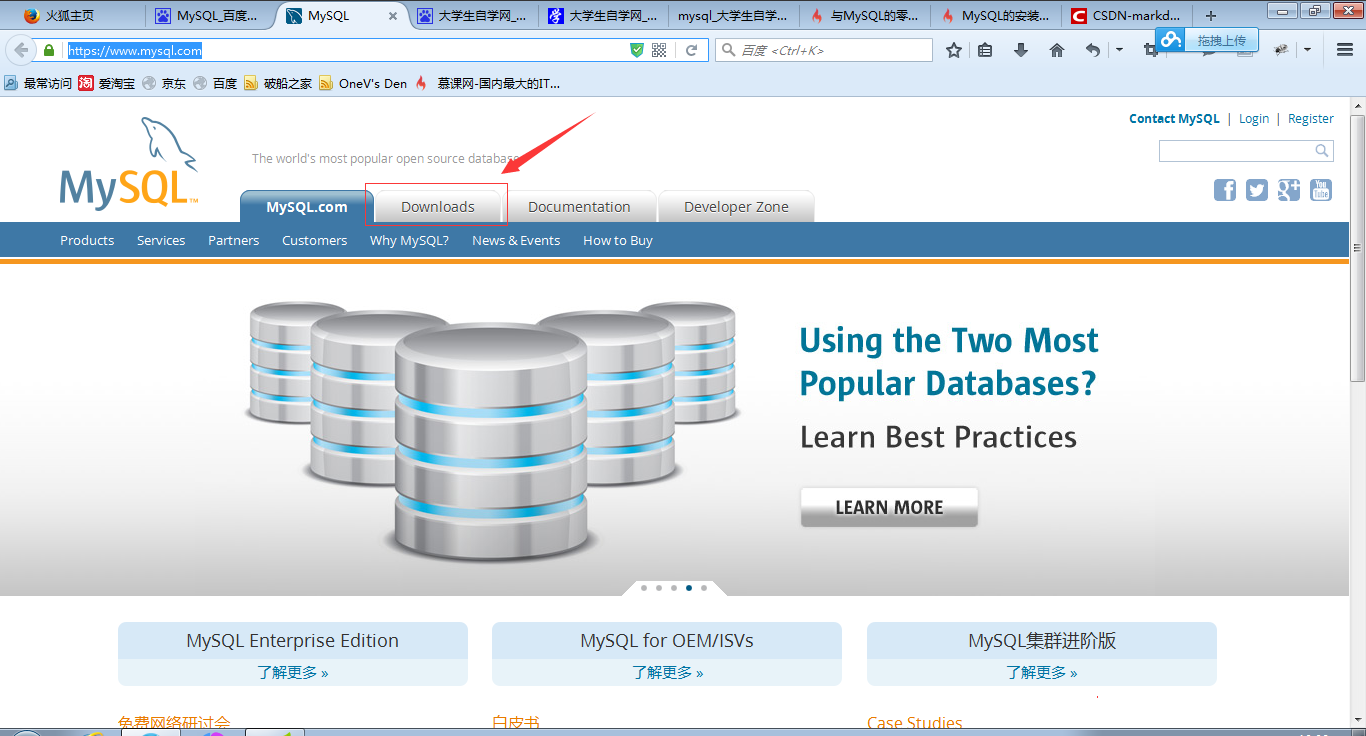Open the 最常访问 bookmark folder
This screenshot has height=736, width=1366.
[x=38, y=84]
